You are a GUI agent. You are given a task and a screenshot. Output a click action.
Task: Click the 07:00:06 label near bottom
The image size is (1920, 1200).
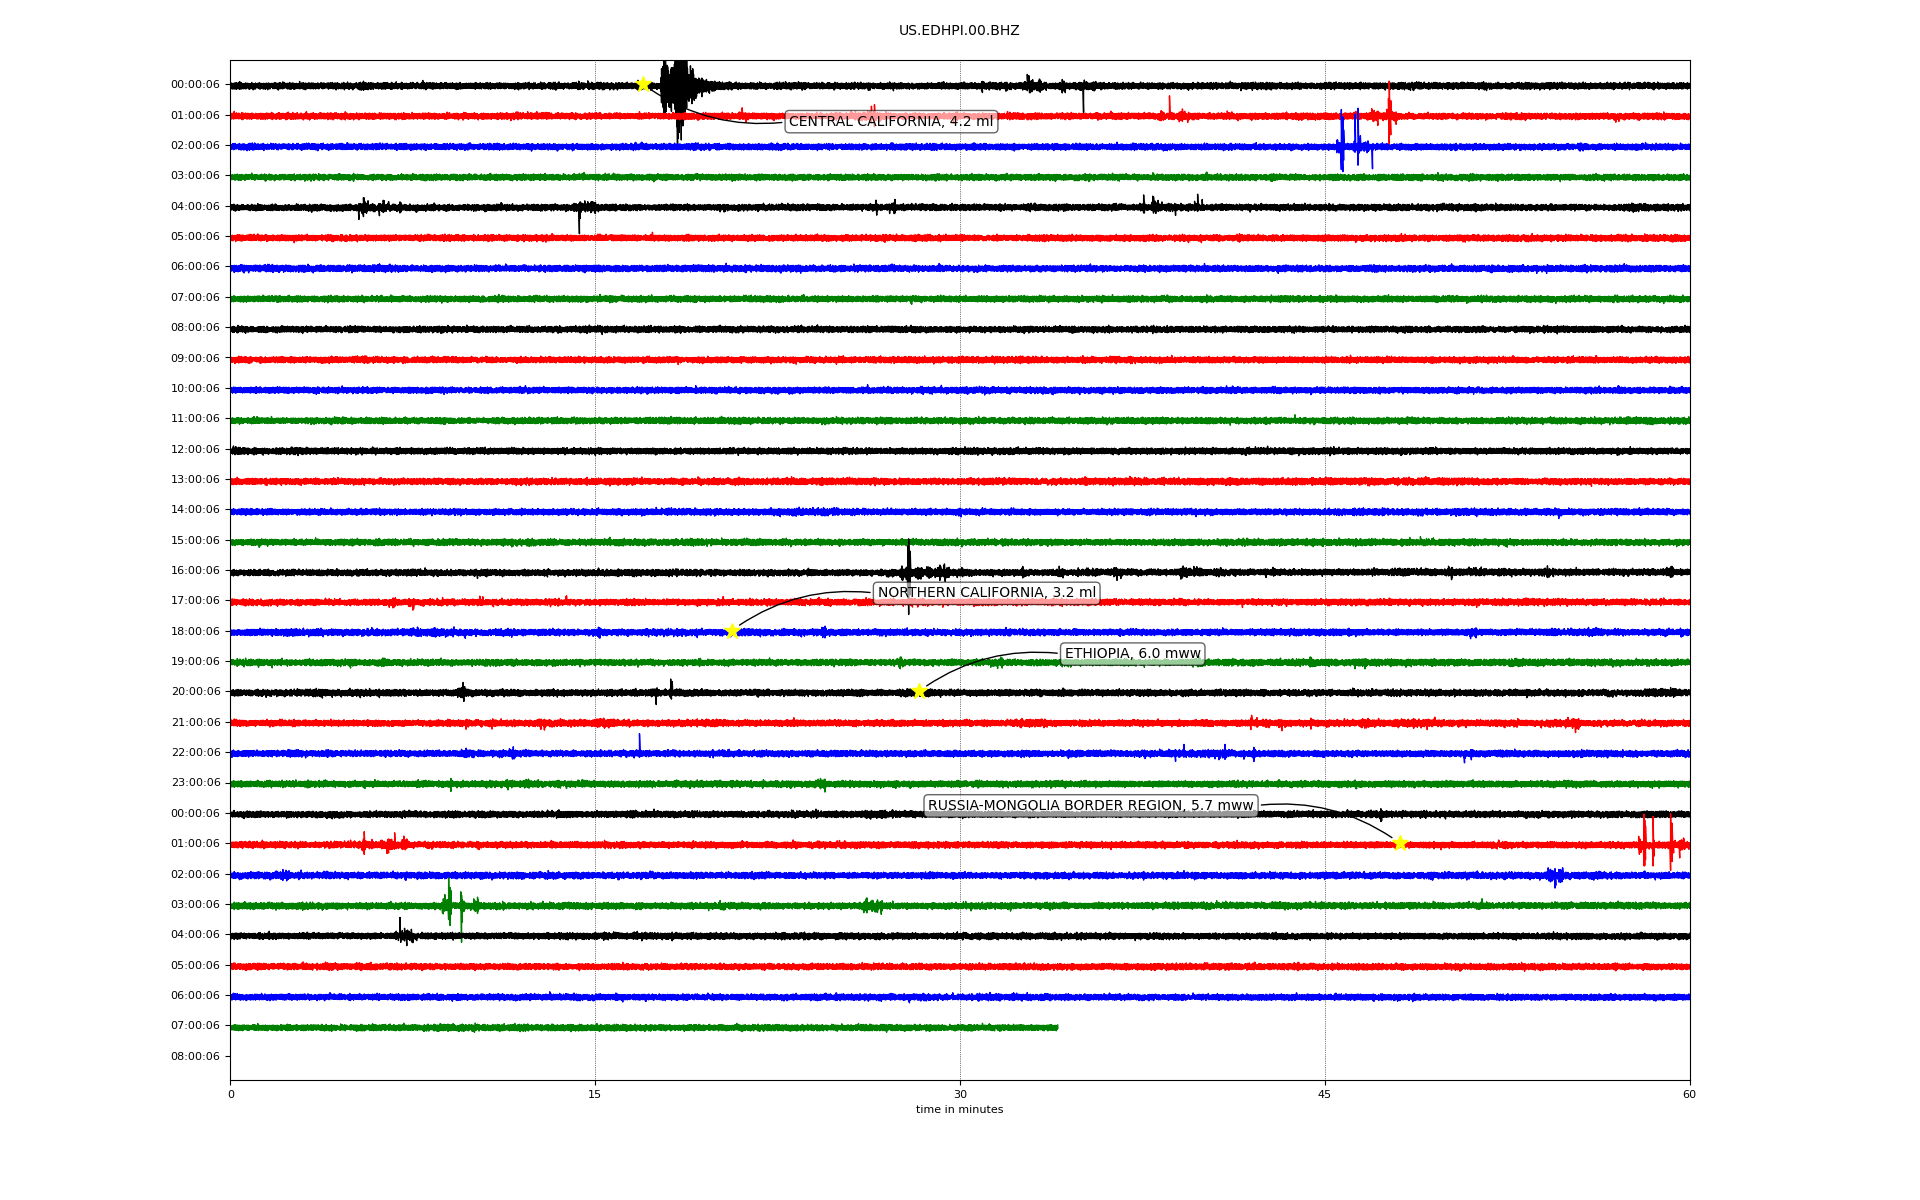coord(195,1026)
